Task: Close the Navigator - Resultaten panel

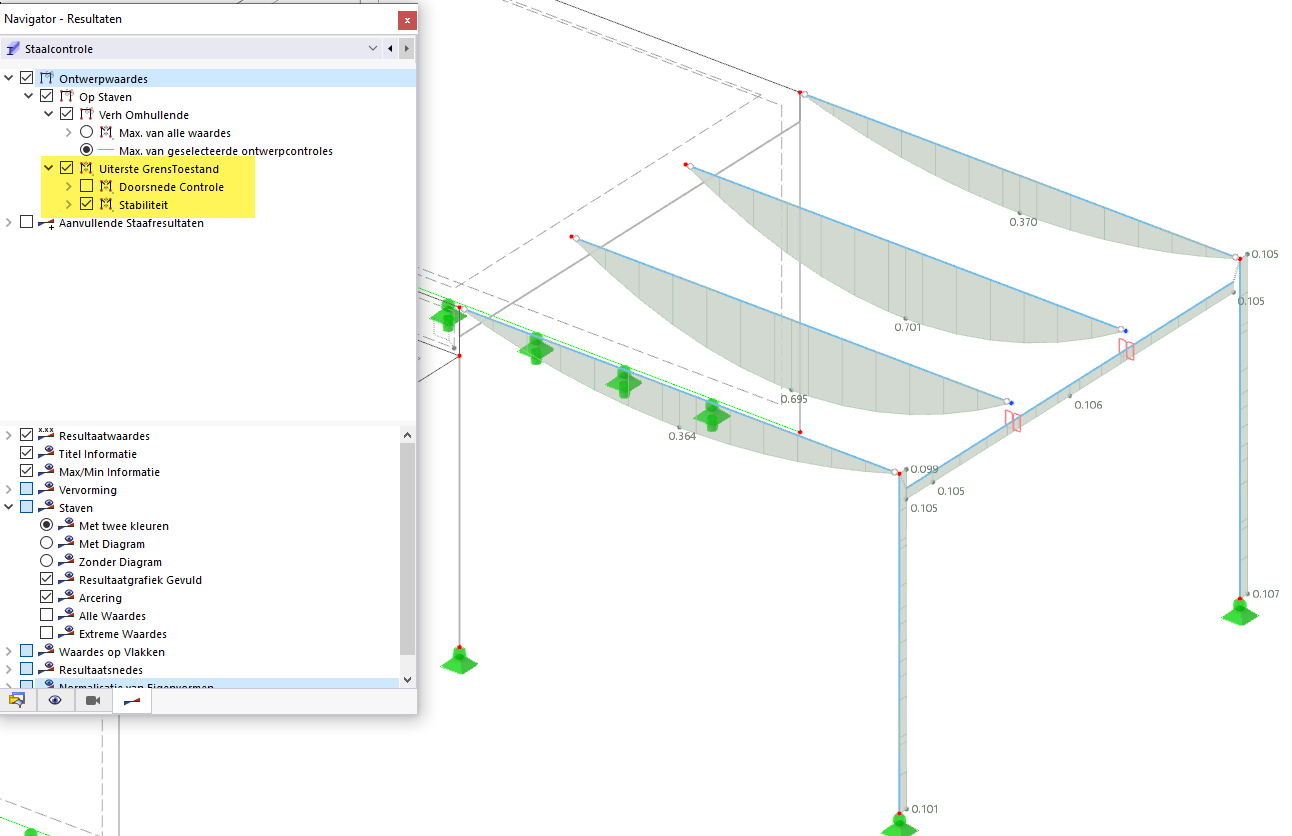Action: (x=406, y=19)
